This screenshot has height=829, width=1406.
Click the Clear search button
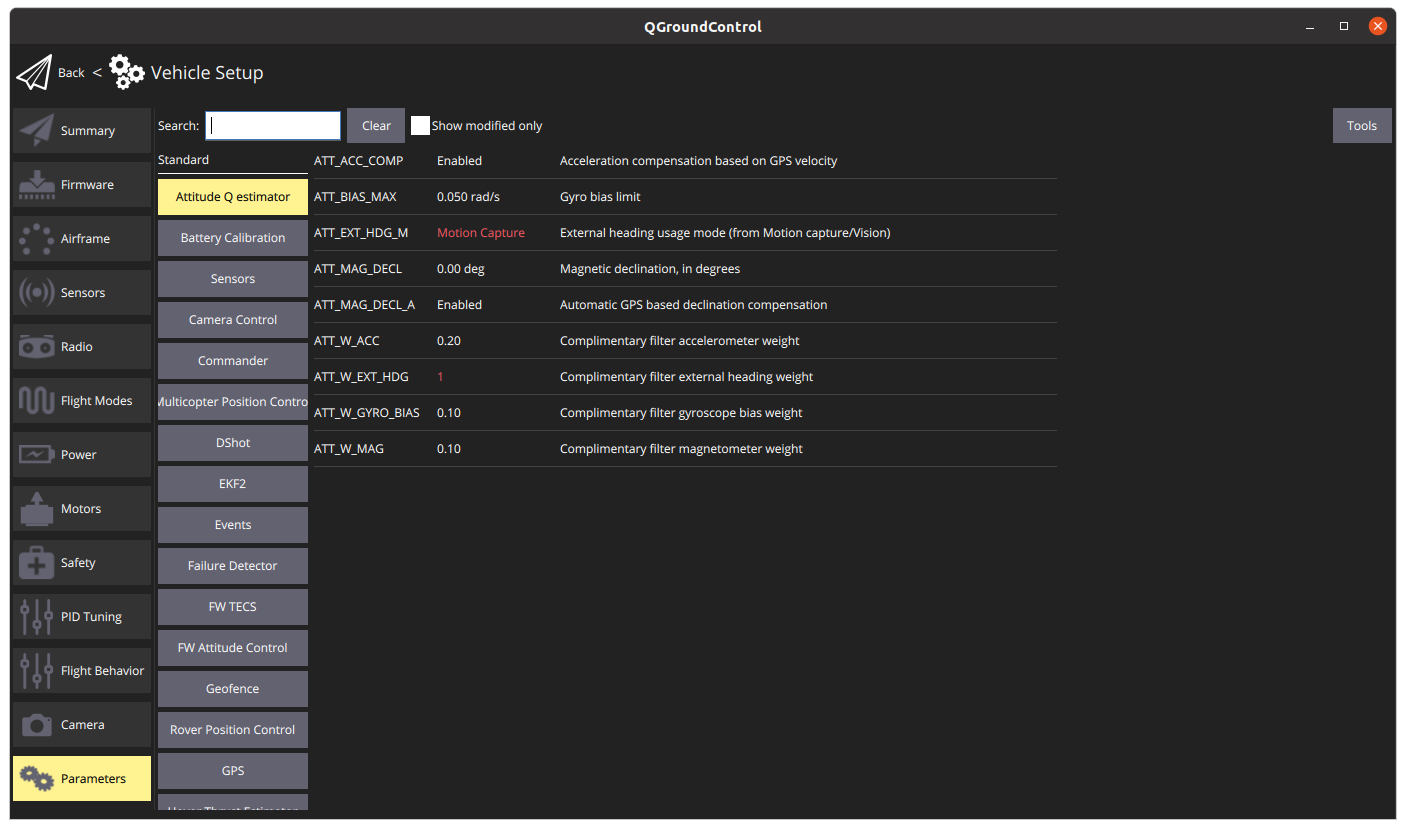pyautogui.click(x=376, y=126)
